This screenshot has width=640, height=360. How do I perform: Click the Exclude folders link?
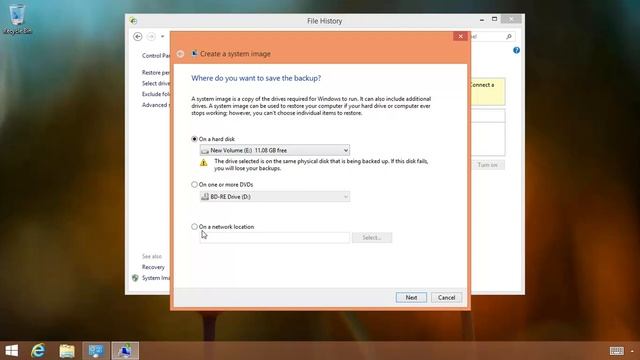[156, 94]
